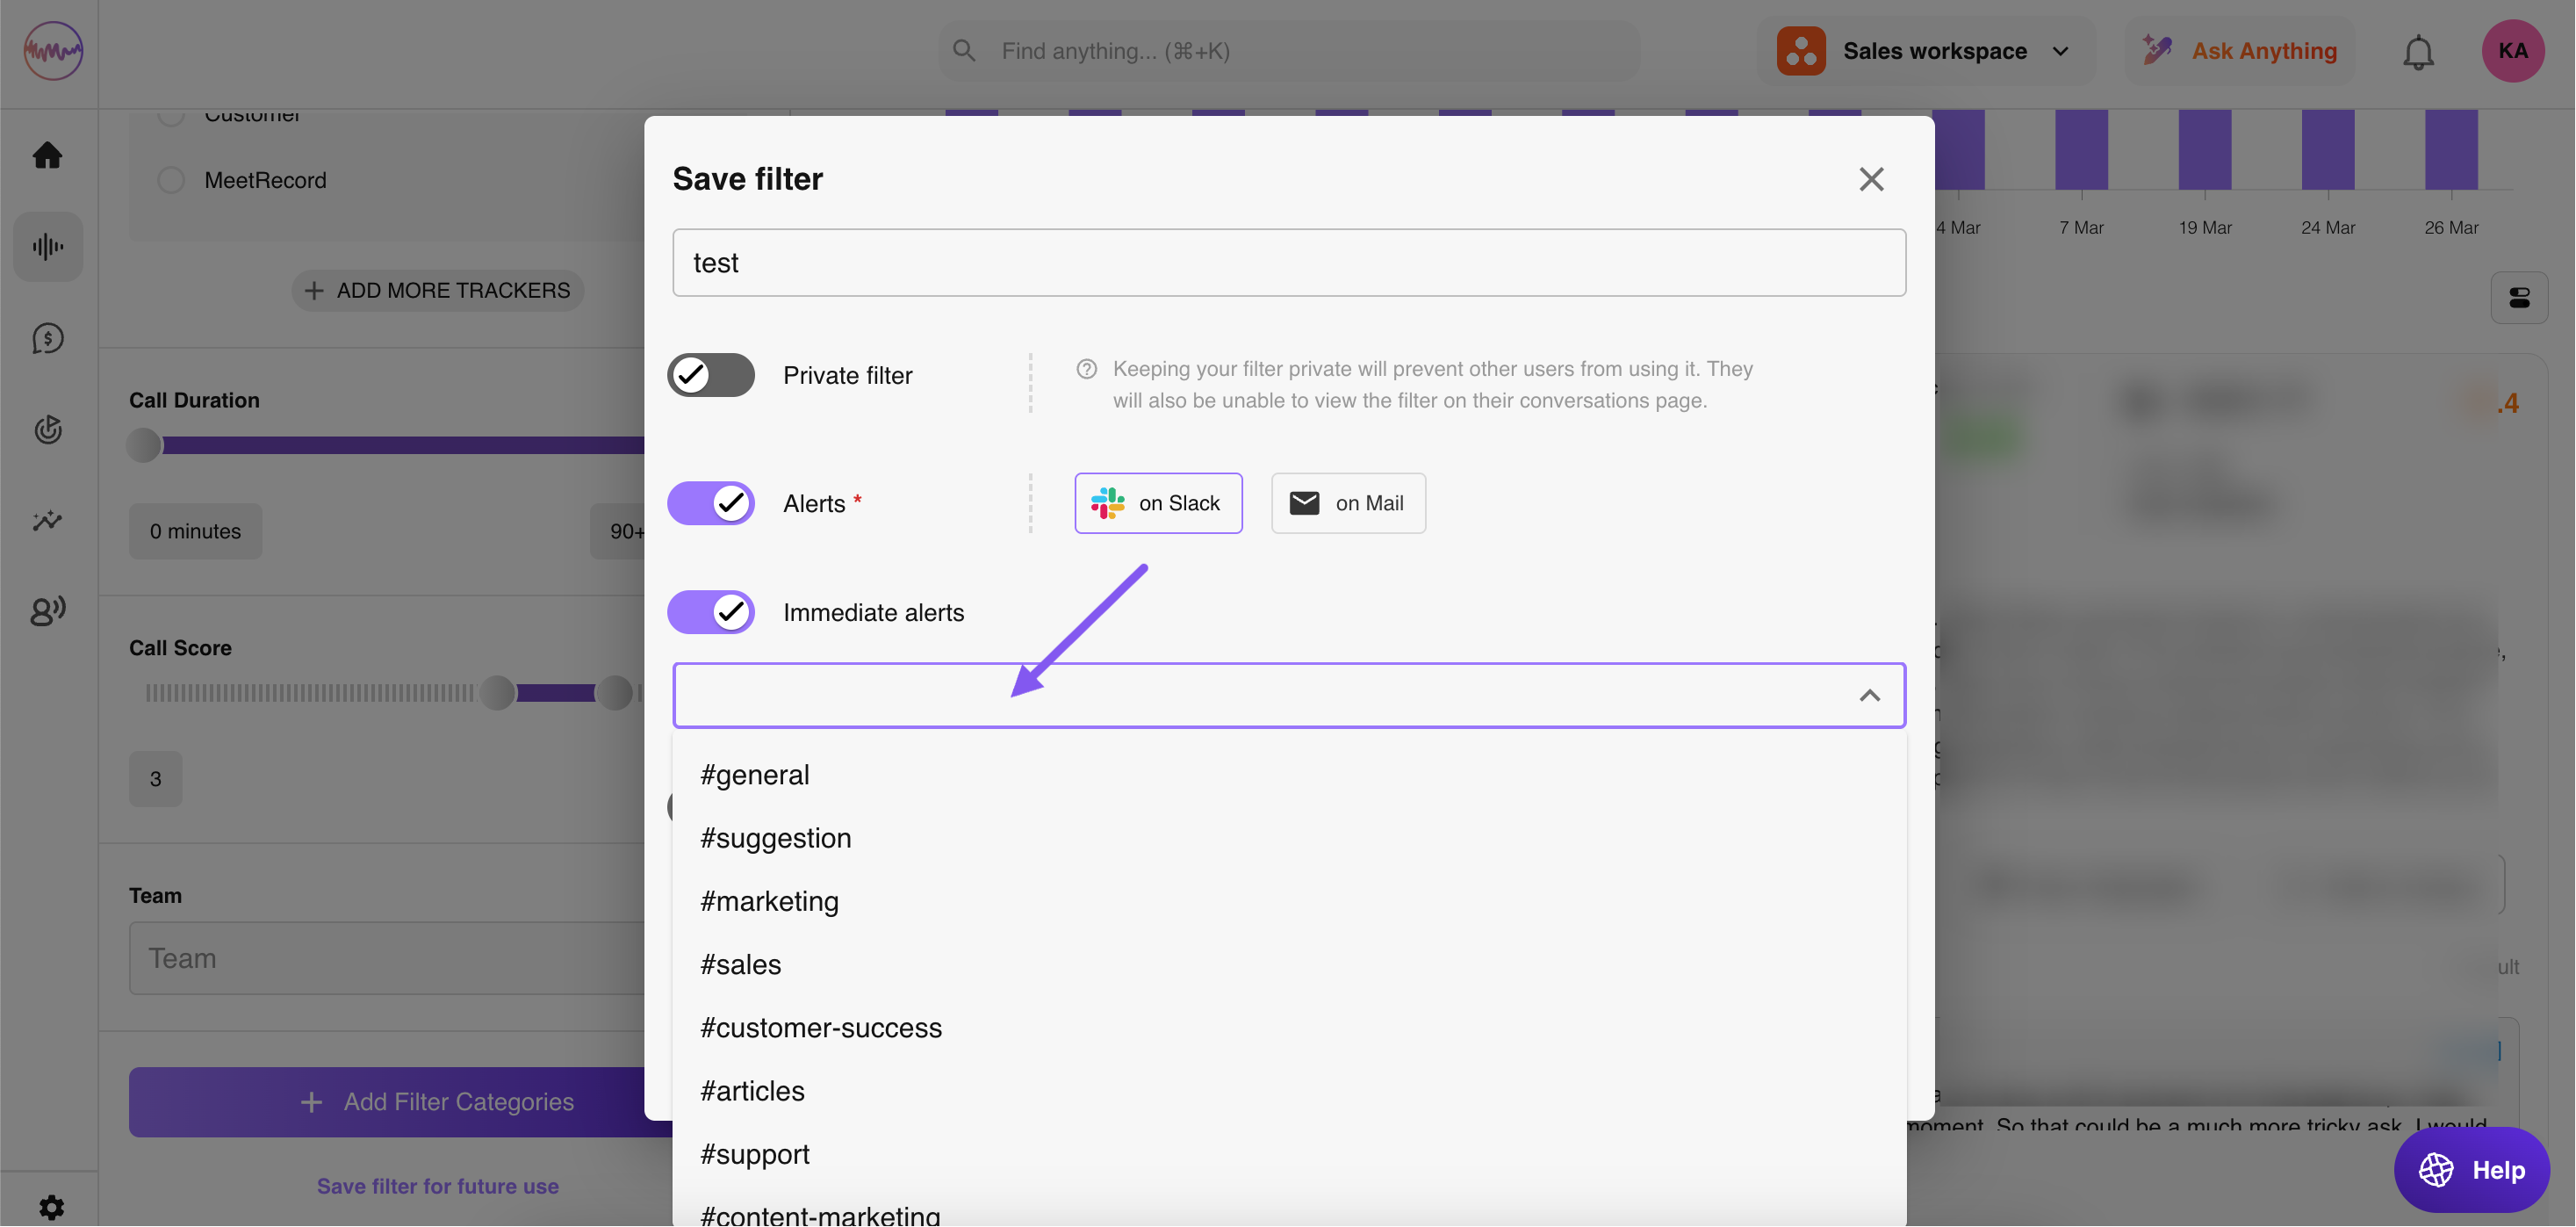Click the on Mail alert button

pos(1347,503)
